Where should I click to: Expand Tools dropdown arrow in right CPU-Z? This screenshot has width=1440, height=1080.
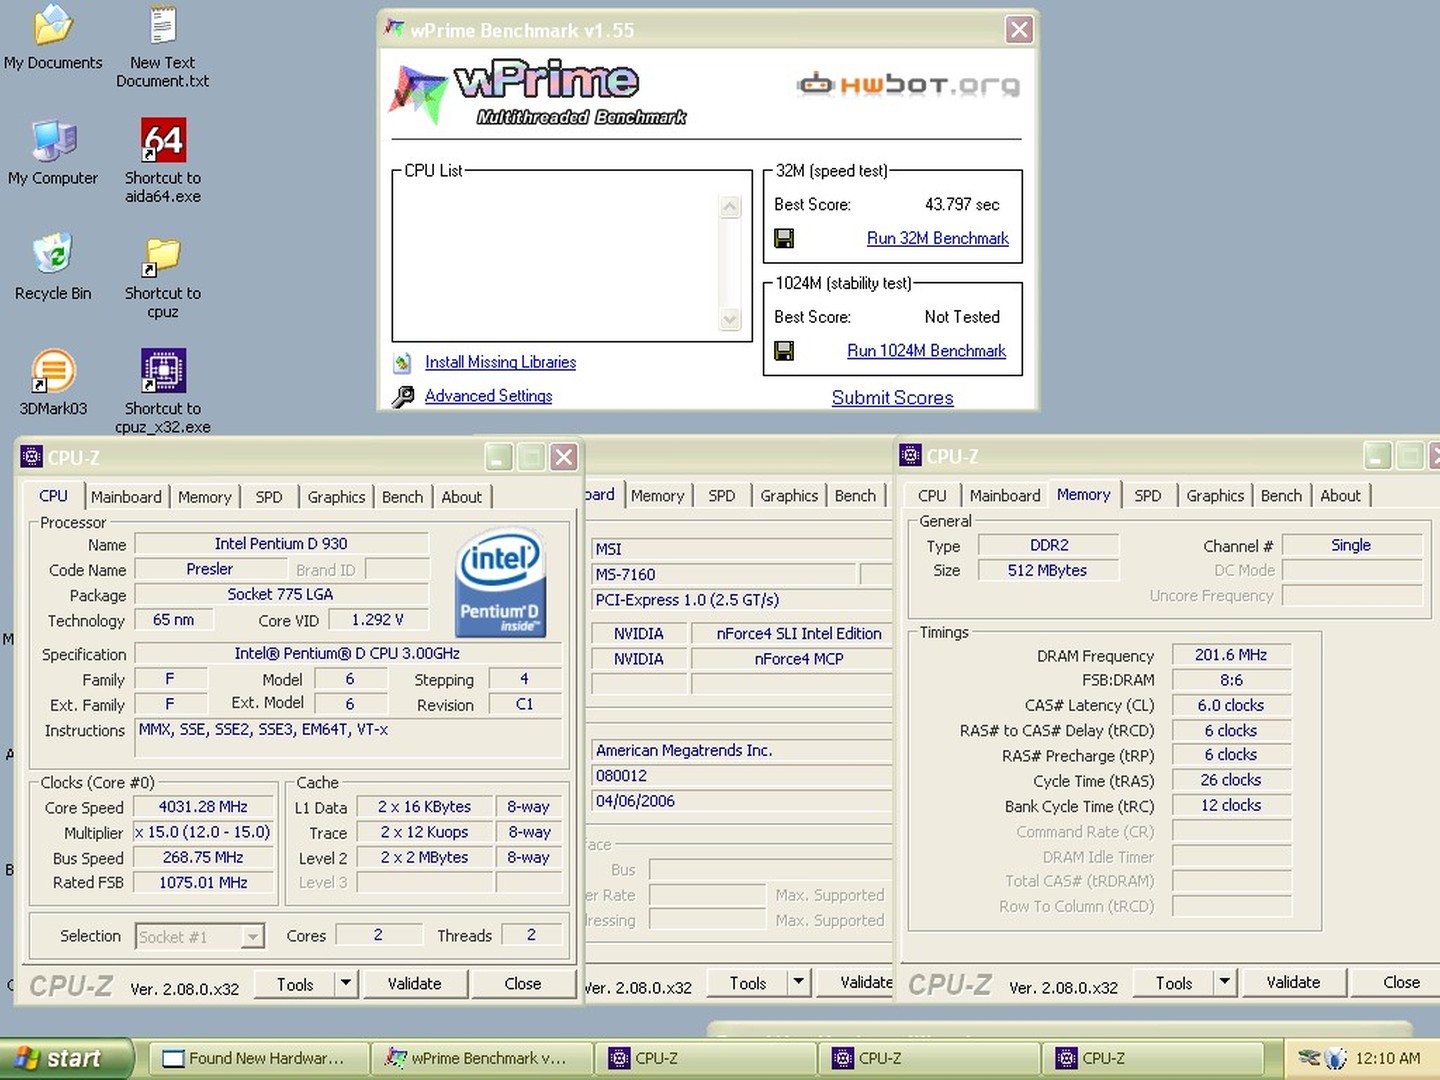1224,982
